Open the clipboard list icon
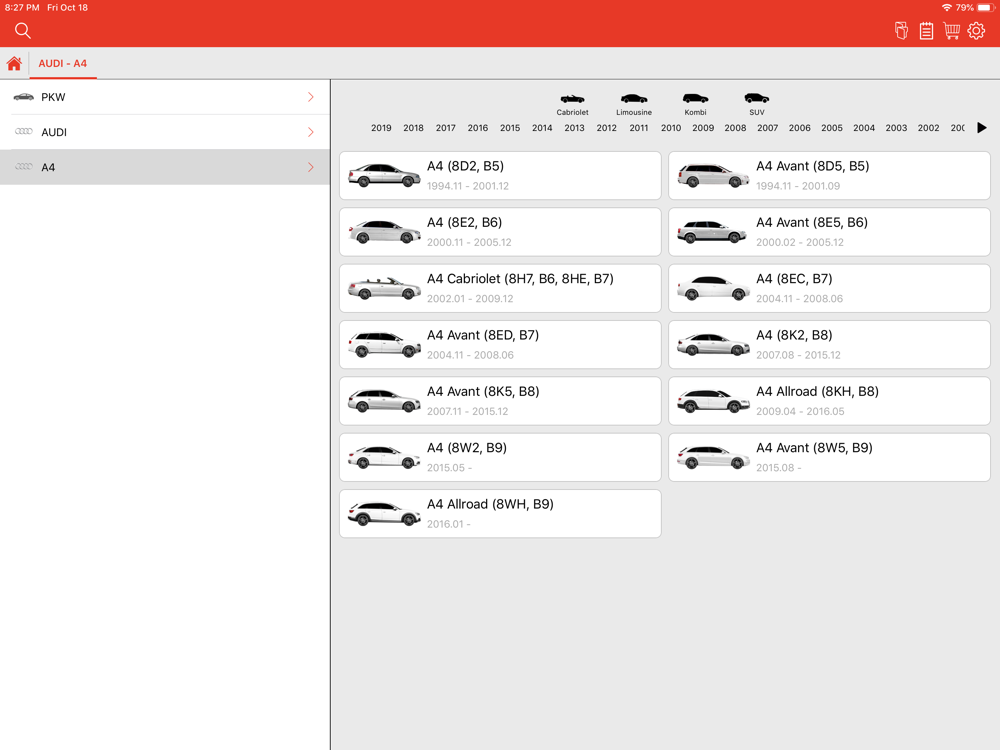This screenshot has width=1000, height=750. [x=926, y=31]
